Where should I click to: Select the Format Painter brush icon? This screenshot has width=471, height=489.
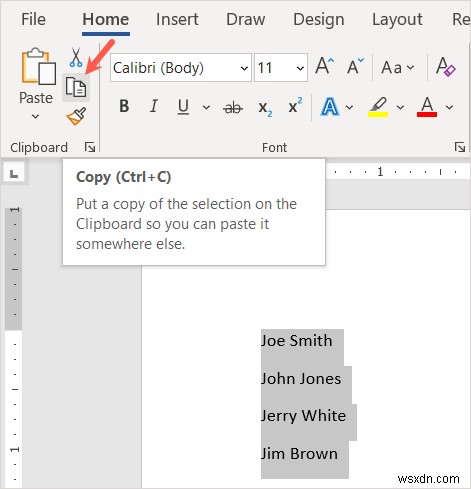coord(76,116)
